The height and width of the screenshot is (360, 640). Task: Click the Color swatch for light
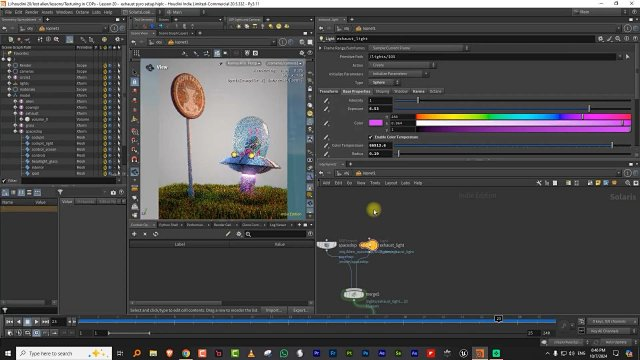point(376,123)
